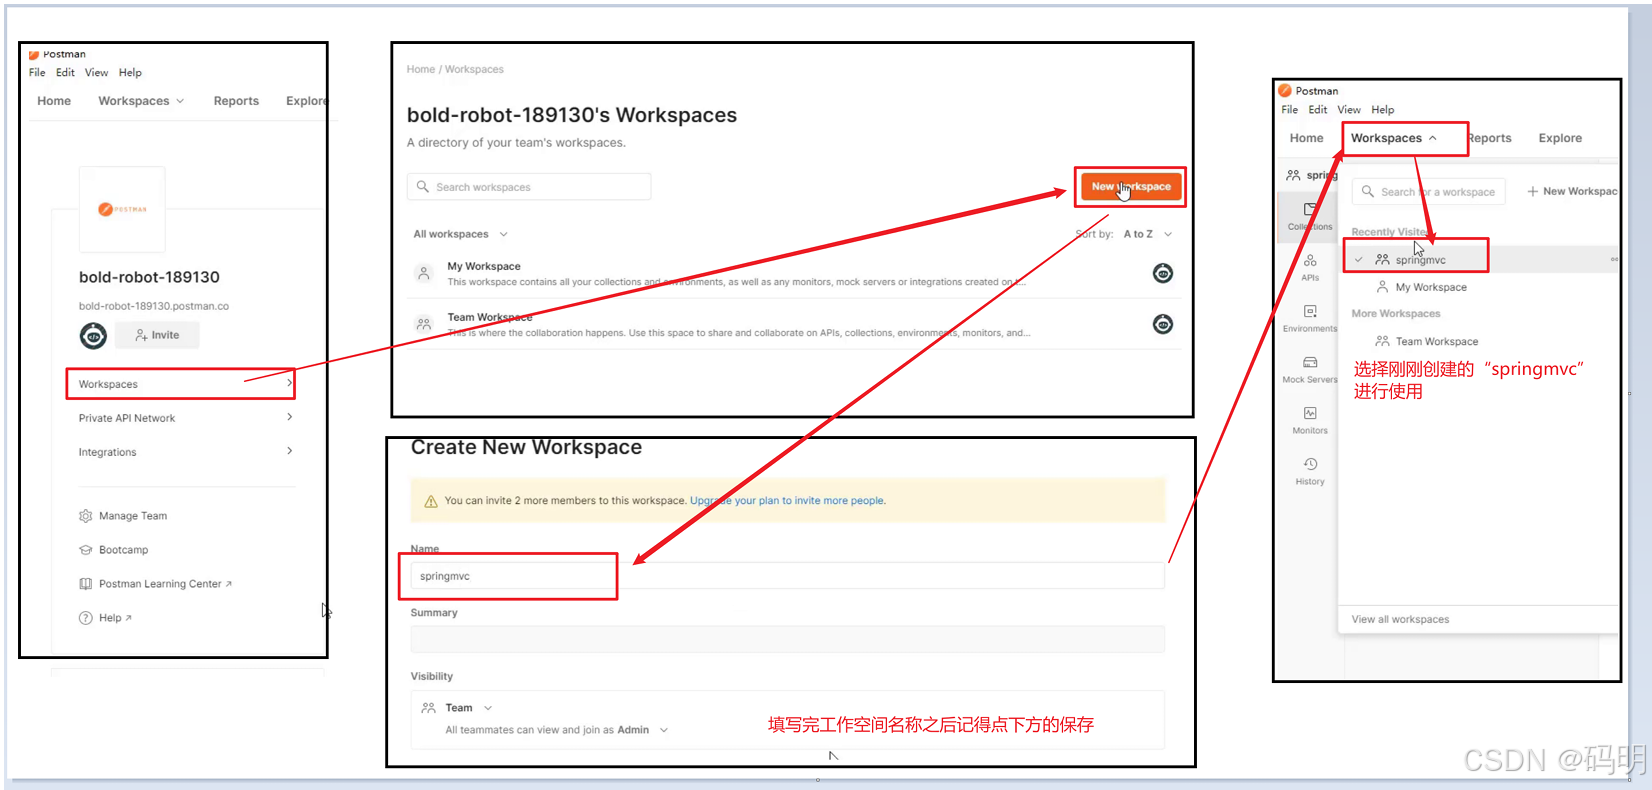Click the Search for a workspace field

point(1428,192)
